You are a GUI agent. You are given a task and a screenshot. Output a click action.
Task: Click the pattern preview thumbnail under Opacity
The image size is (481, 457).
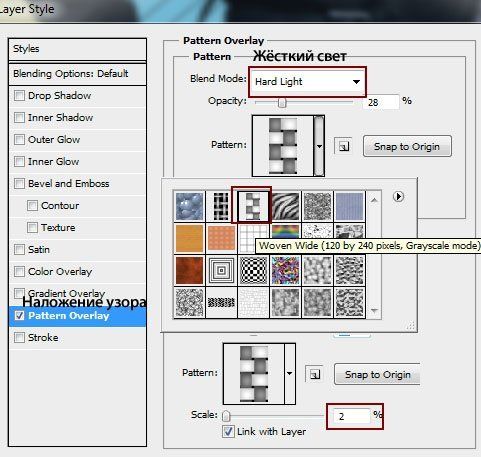(283, 146)
